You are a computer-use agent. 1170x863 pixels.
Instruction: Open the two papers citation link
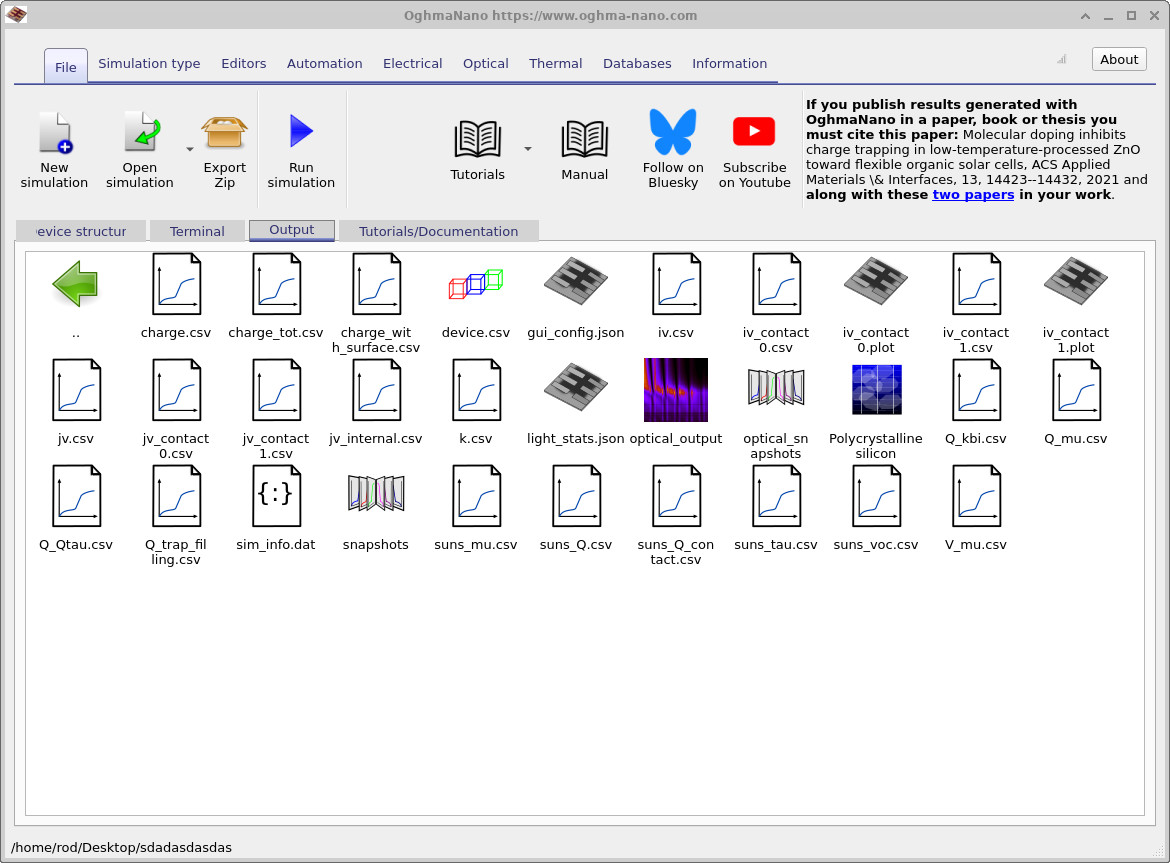[x=972, y=194]
